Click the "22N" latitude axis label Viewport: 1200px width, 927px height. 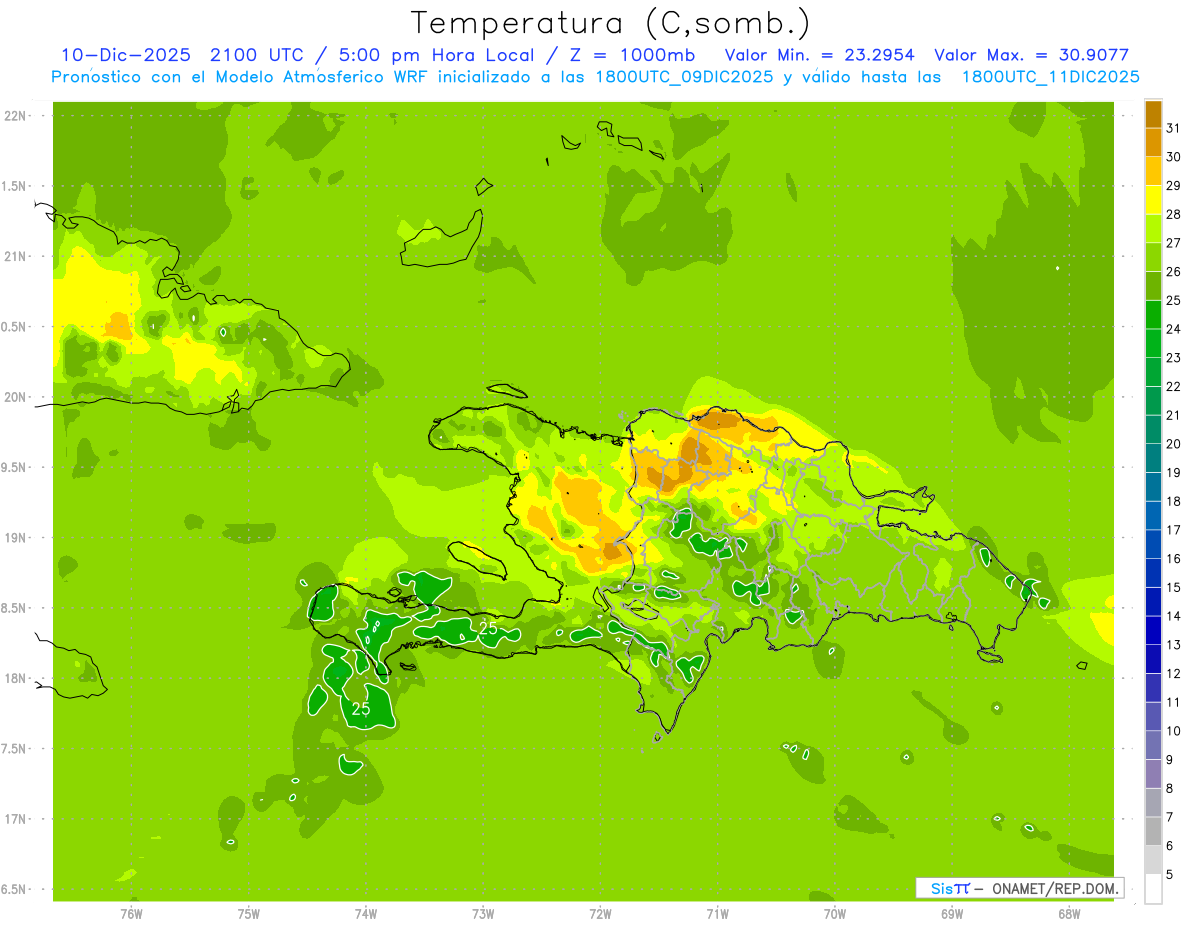pos(15,116)
